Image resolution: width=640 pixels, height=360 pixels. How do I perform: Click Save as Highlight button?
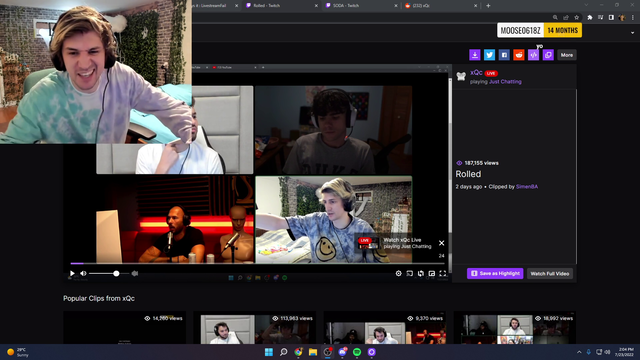[x=495, y=273]
